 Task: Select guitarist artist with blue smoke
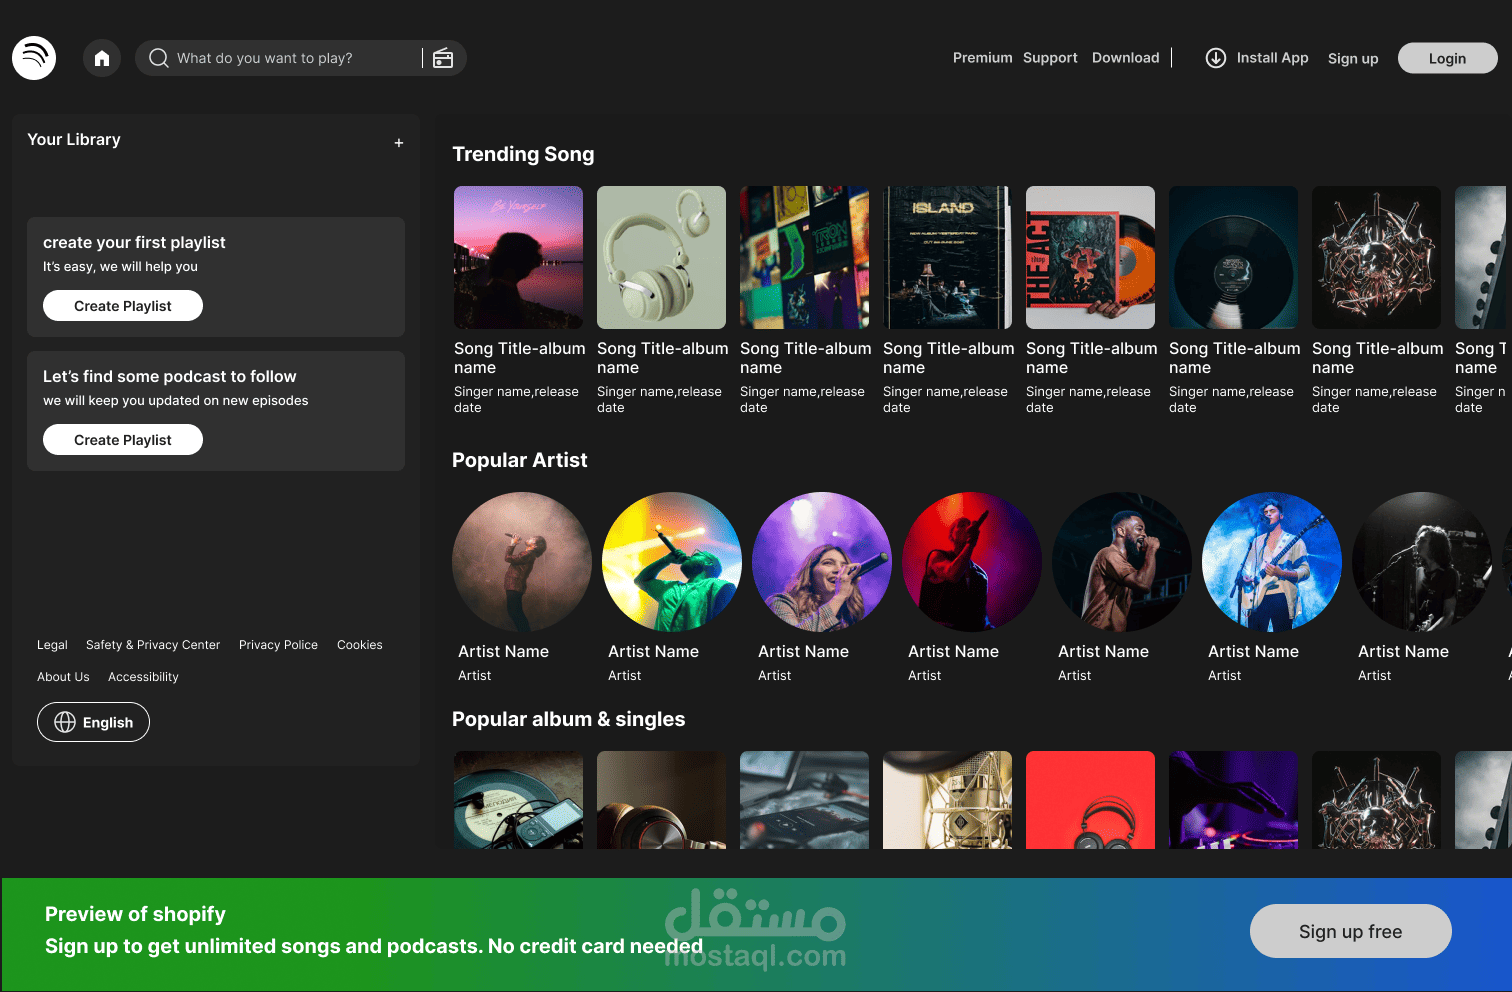tap(1272, 562)
